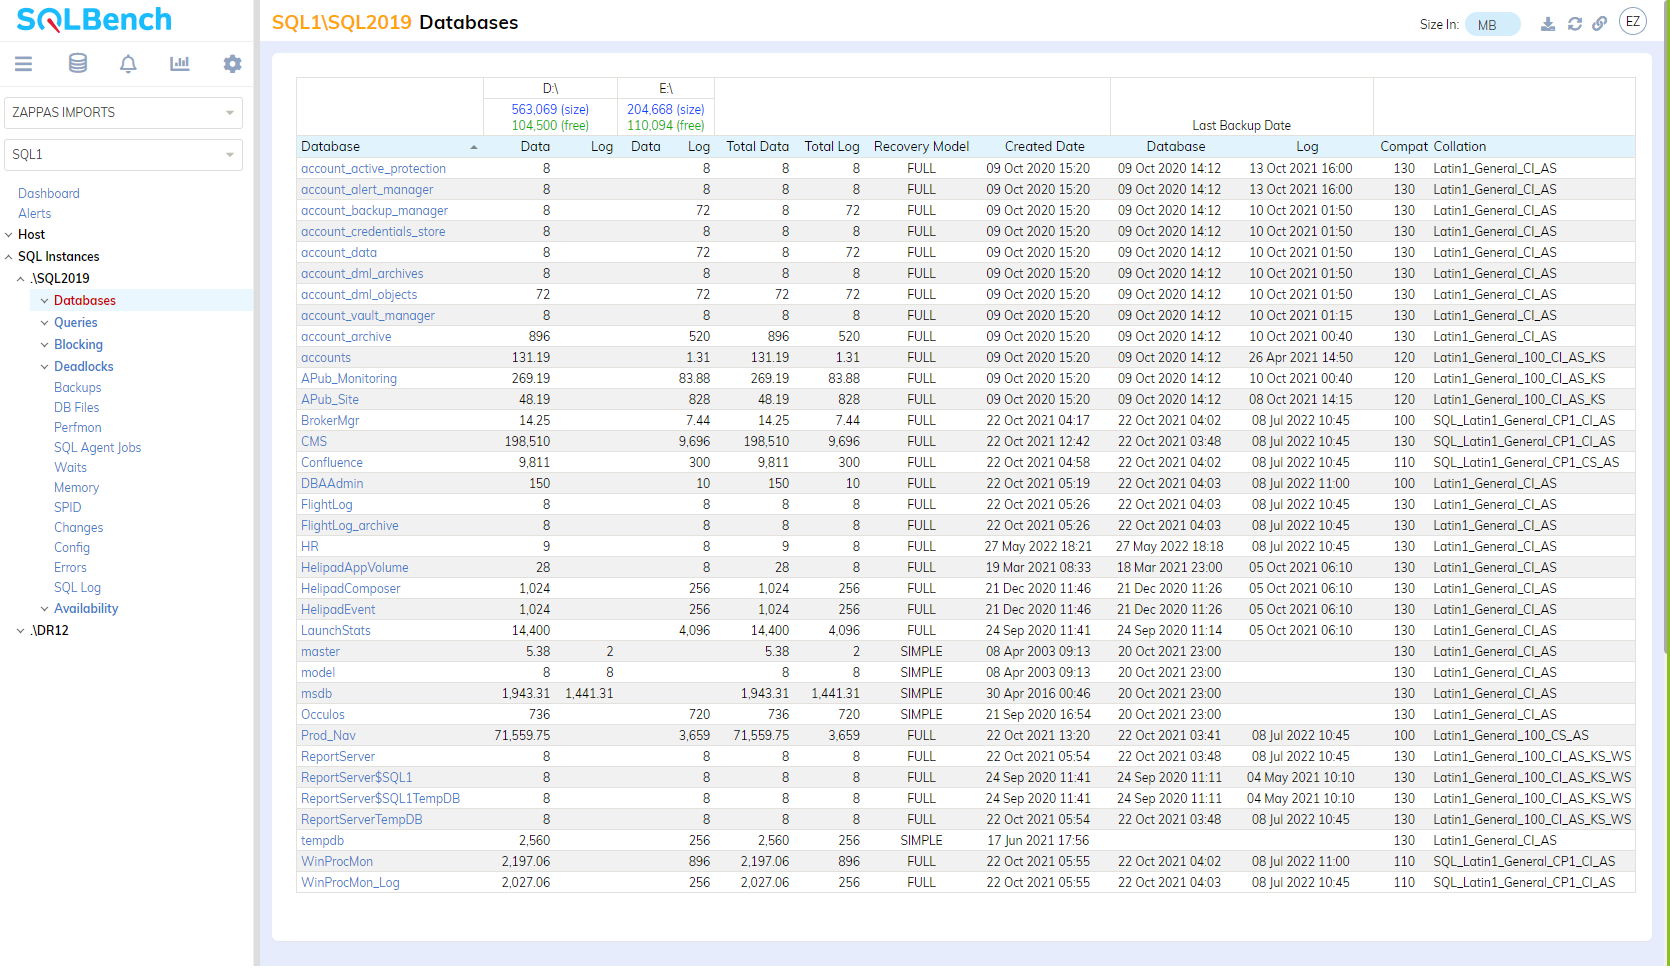Expand the Databases chevron in sidebar
Screen dimensions: 1670x968
[x=44, y=301]
